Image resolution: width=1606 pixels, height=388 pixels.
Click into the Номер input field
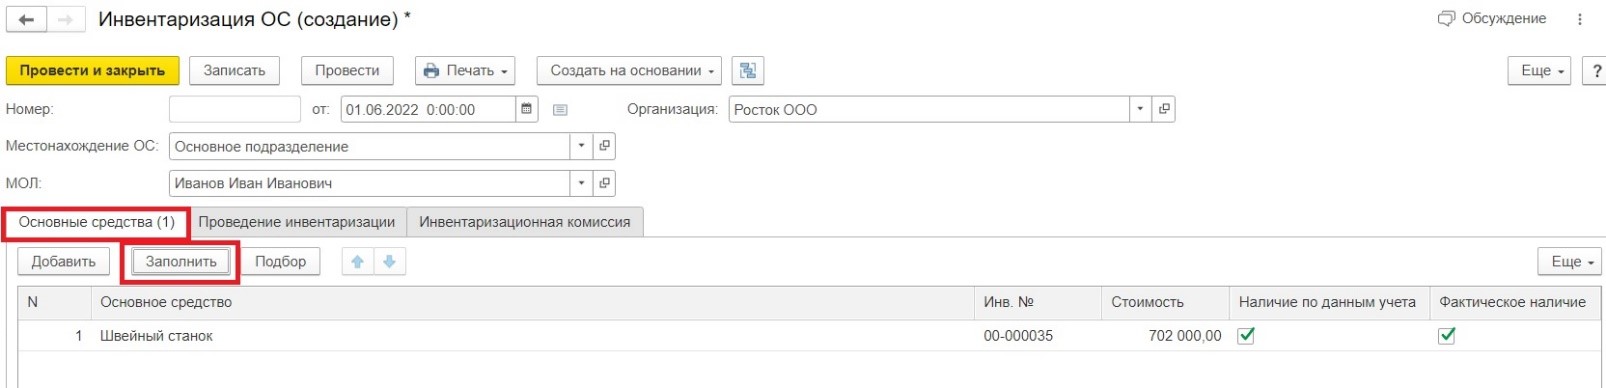coord(234,109)
